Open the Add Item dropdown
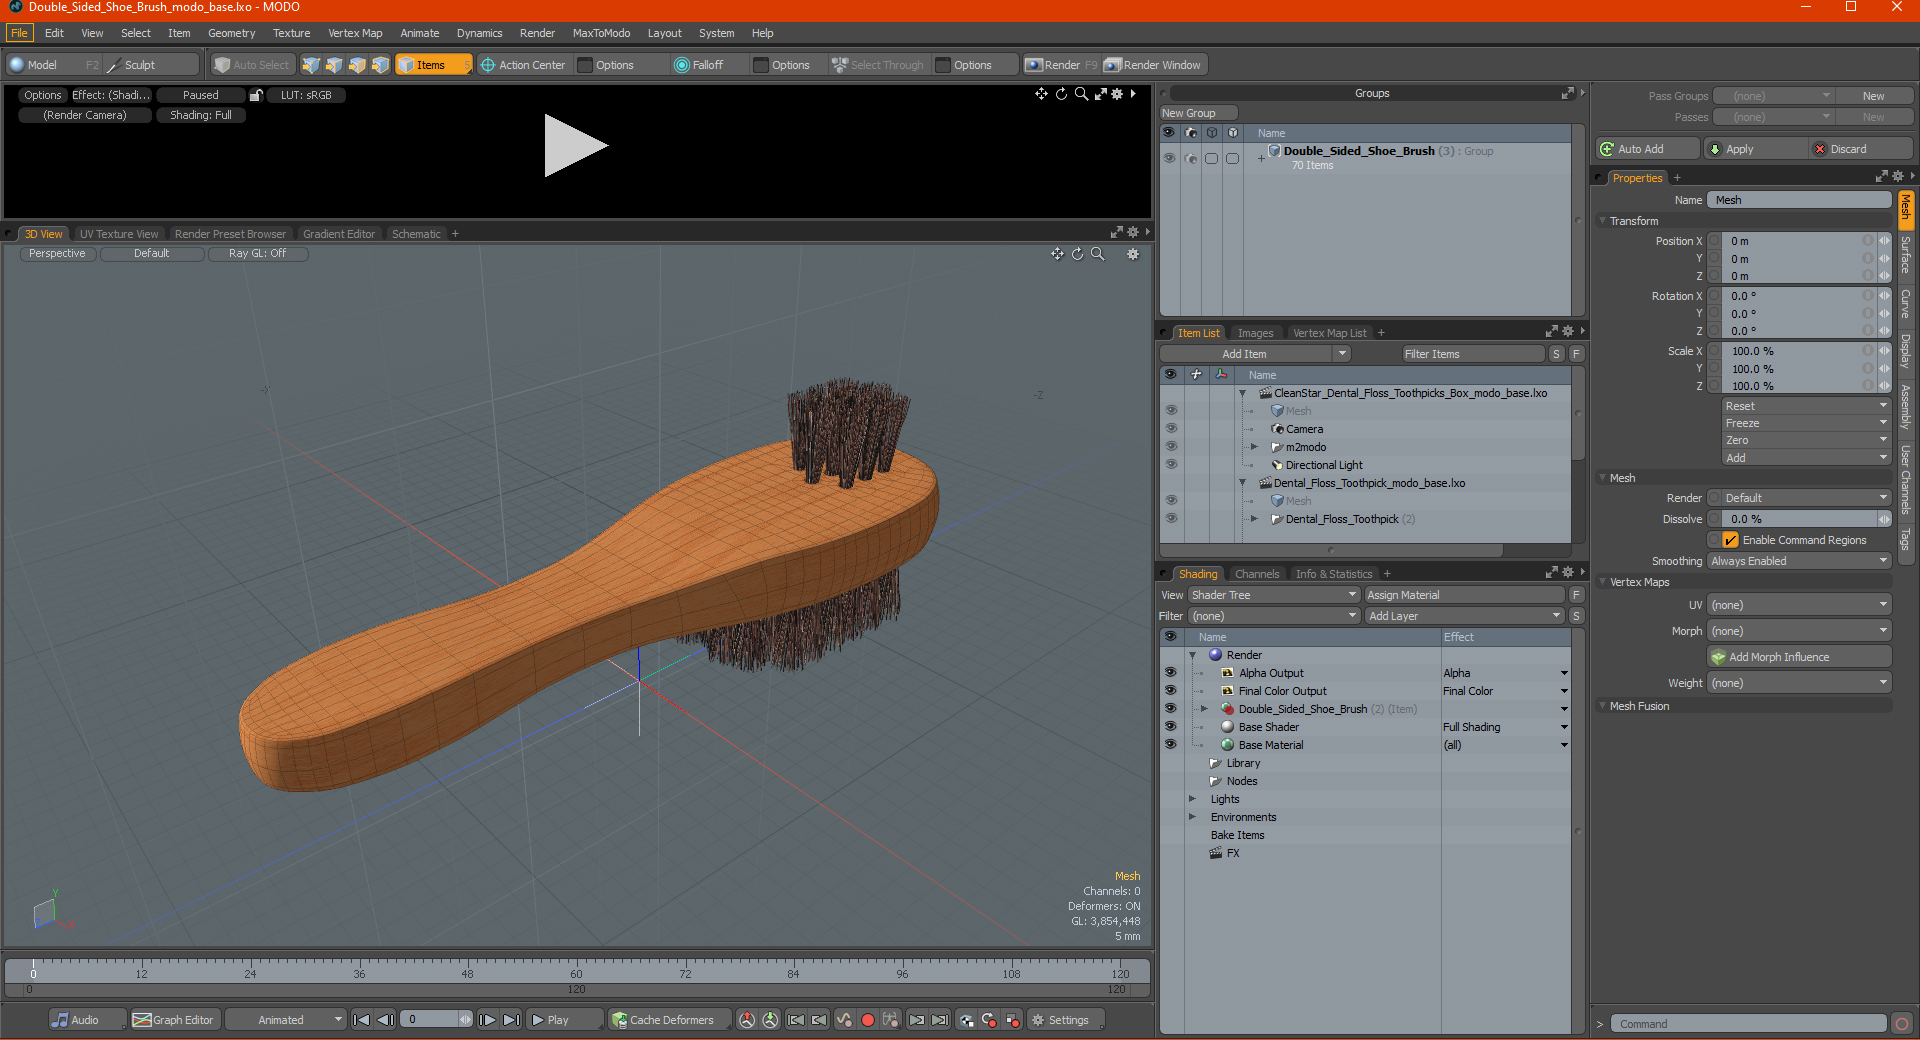The width and height of the screenshot is (1920, 1040). (x=1255, y=354)
